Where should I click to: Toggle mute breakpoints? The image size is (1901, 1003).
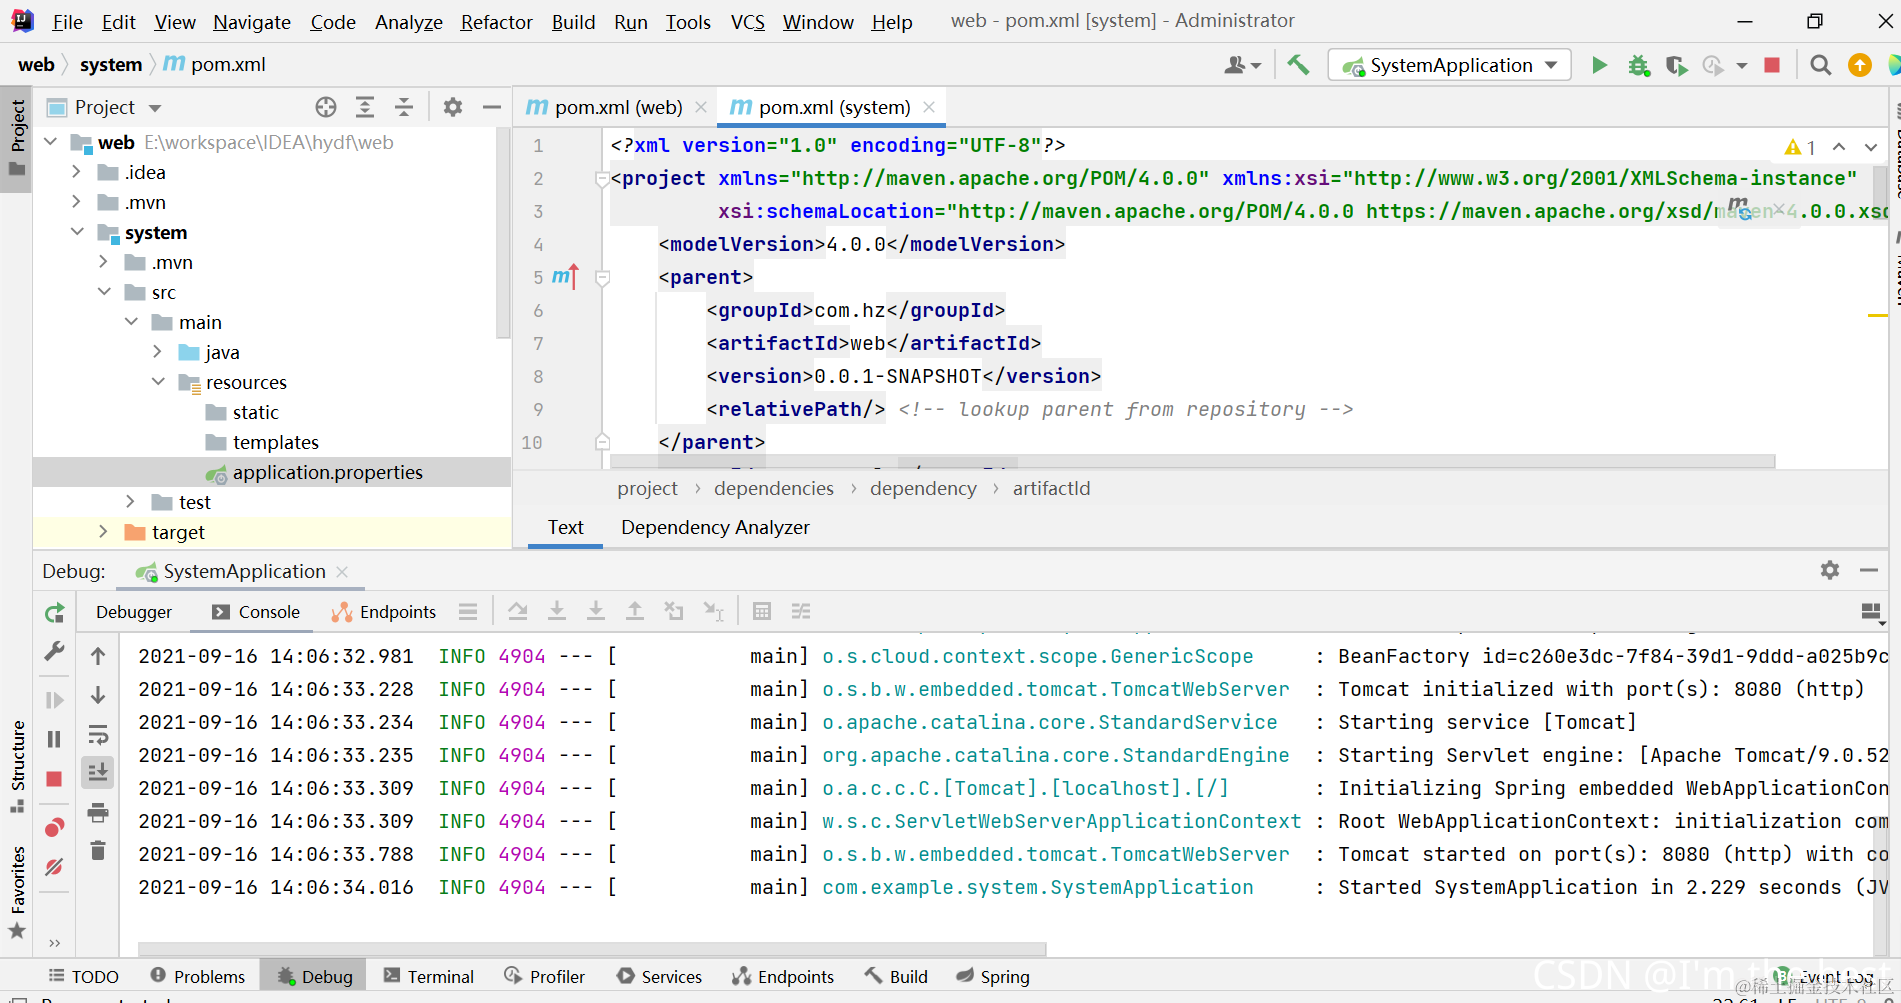click(55, 867)
